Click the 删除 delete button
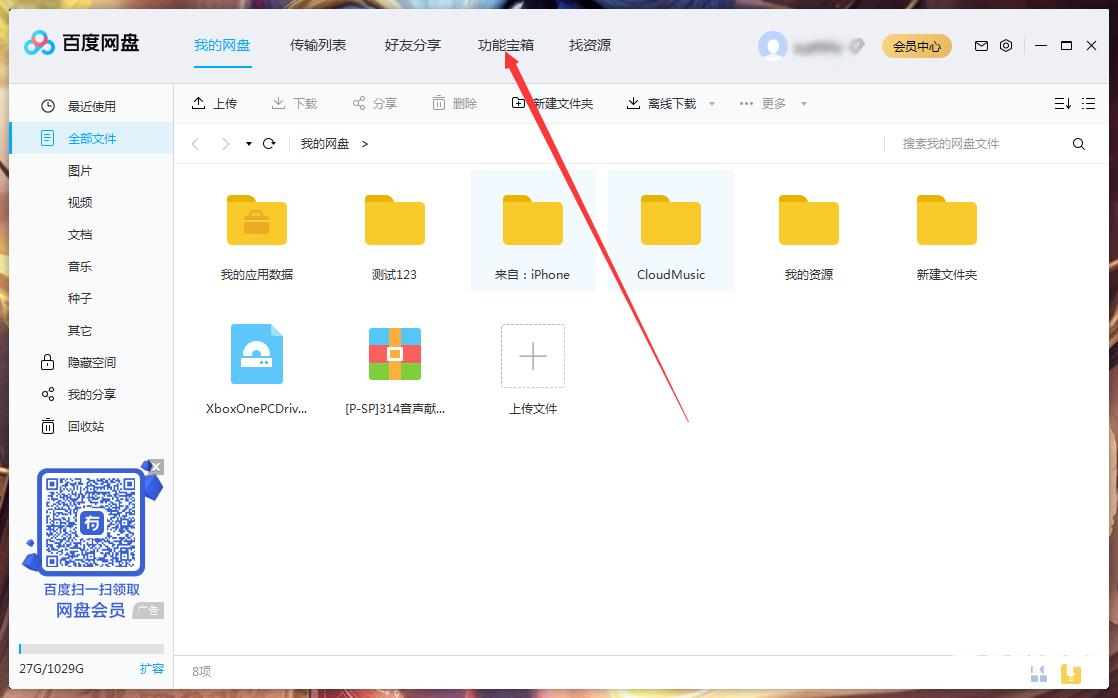 (454, 103)
